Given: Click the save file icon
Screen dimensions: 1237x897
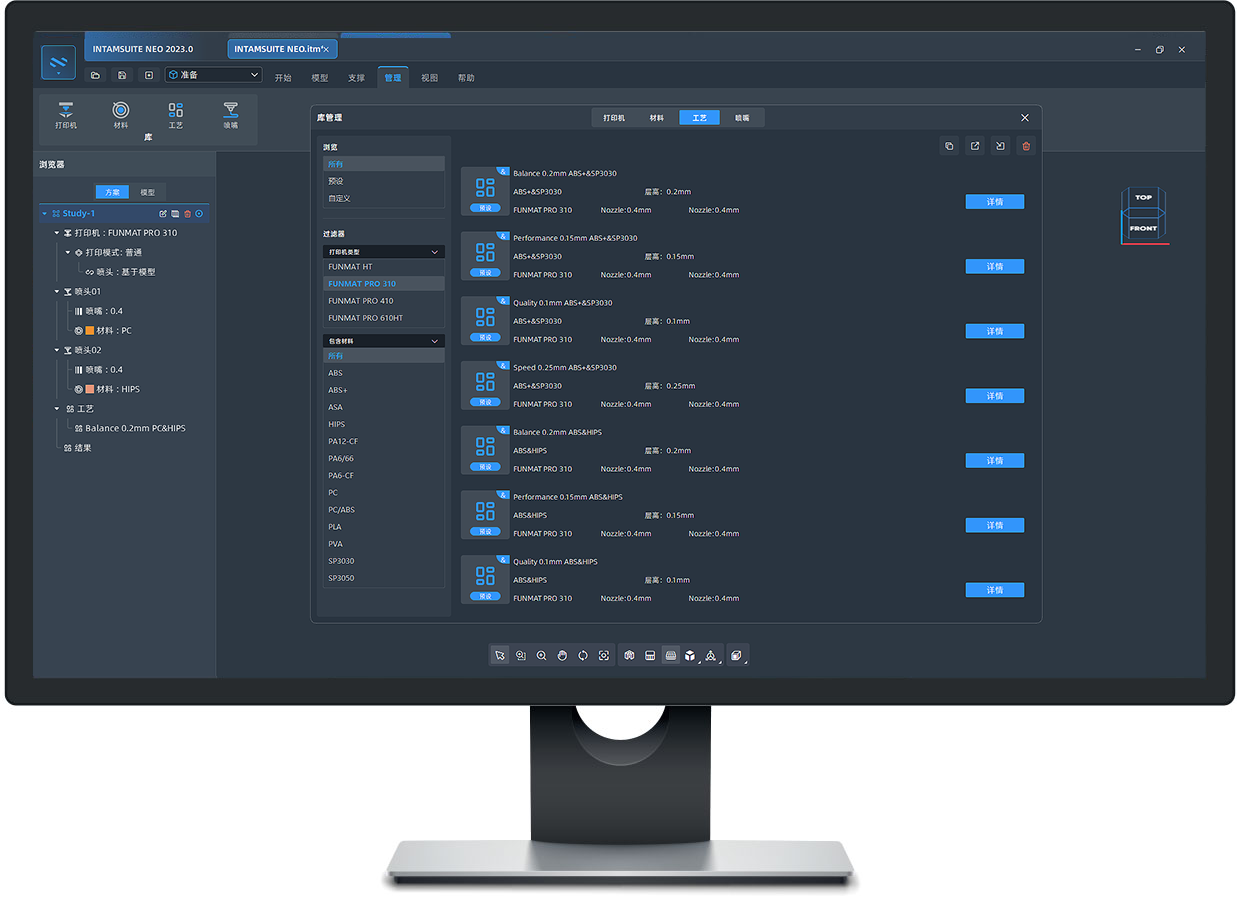Looking at the screenshot, I should (x=122, y=75).
